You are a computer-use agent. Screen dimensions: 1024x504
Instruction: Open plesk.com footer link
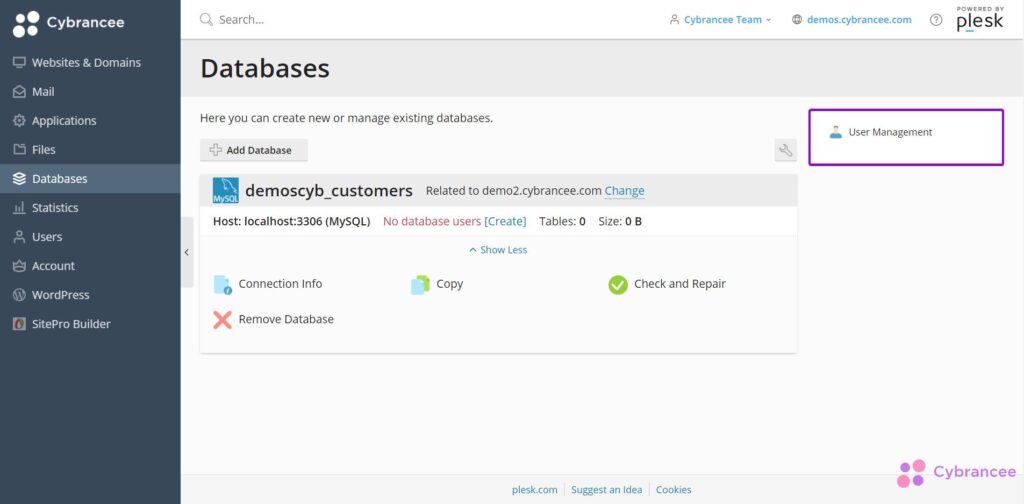(534, 490)
